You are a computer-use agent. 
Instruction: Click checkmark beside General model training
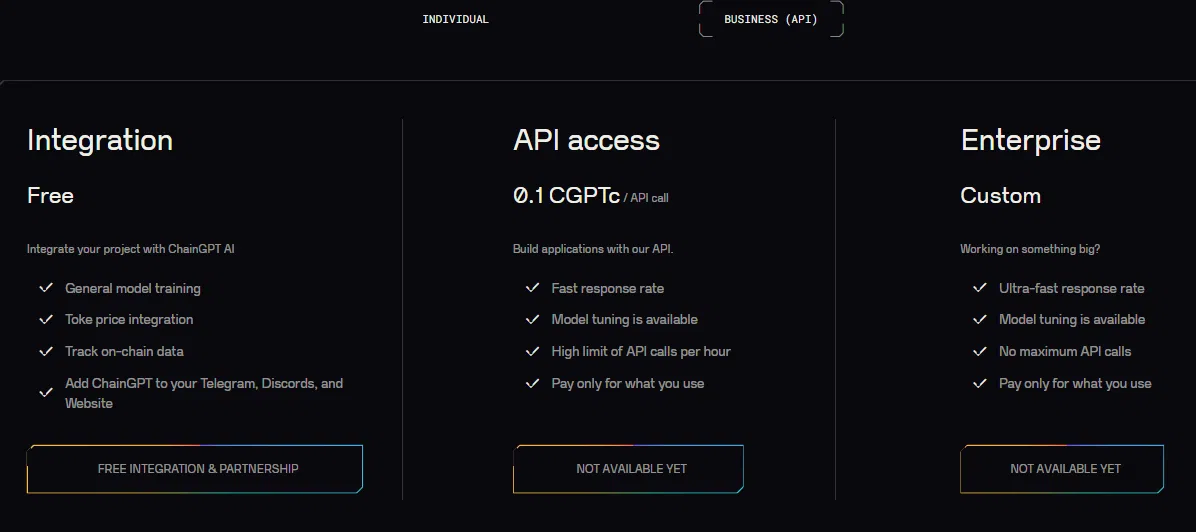pos(46,288)
